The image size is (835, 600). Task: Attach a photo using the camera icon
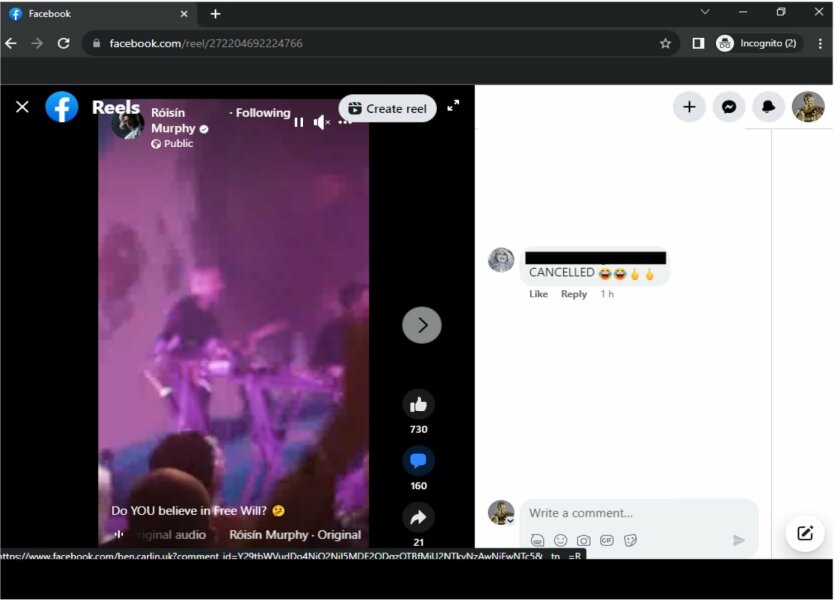583,541
